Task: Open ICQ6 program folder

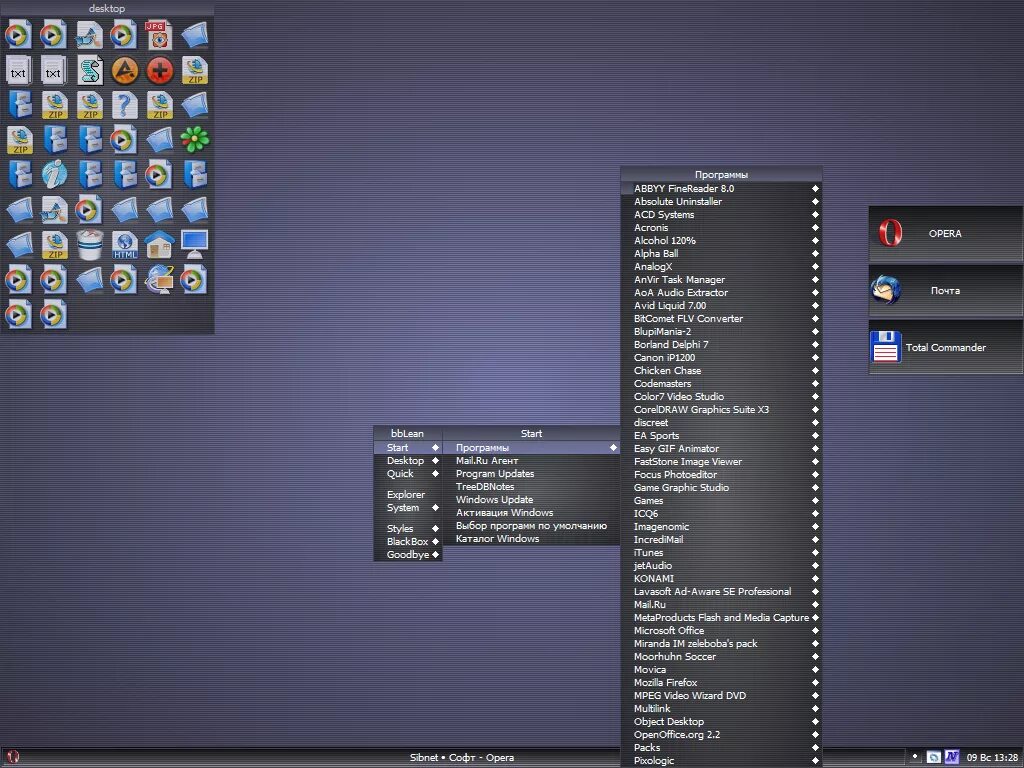Action: coord(721,514)
